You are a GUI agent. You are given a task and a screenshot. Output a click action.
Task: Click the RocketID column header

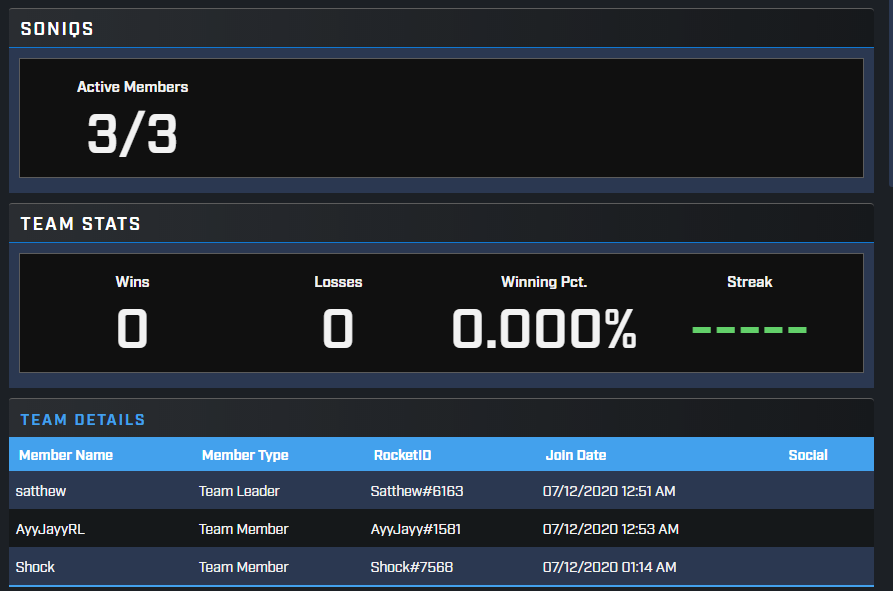pos(403,455)
